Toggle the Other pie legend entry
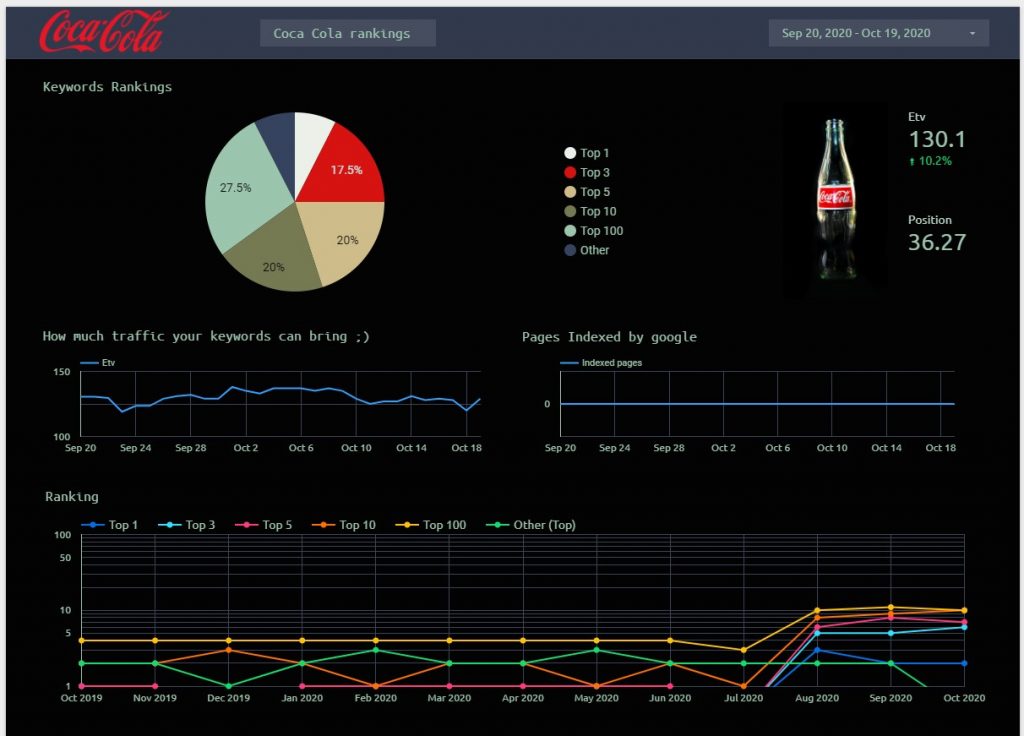1024x736 pixels. [586, 250]
